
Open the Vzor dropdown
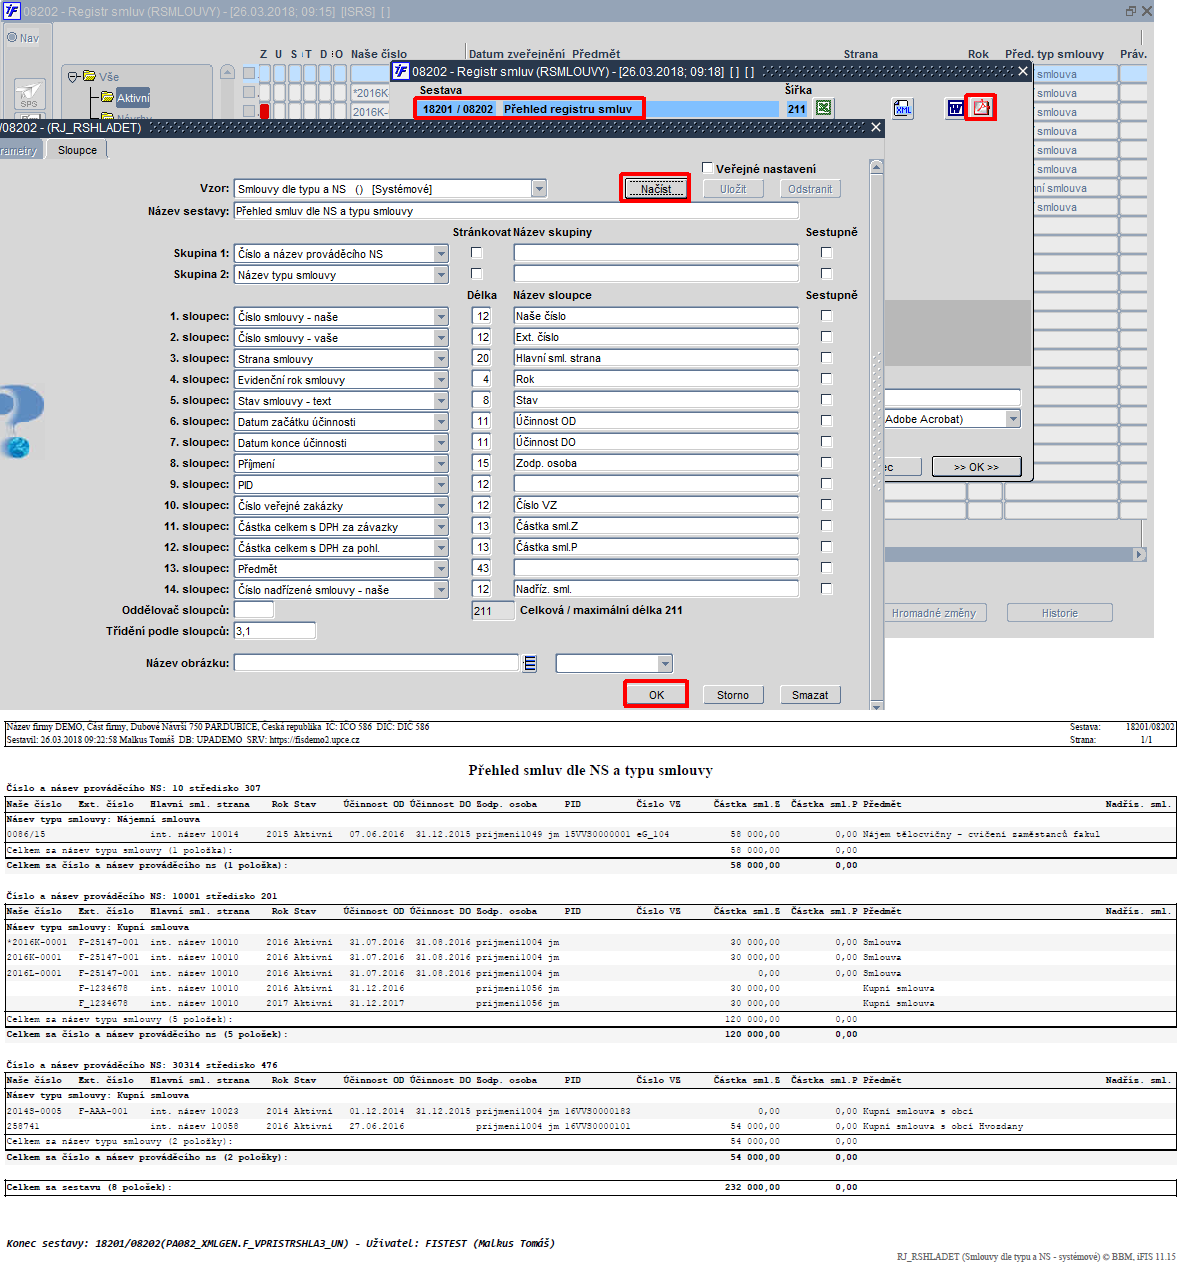click(539, 189)
